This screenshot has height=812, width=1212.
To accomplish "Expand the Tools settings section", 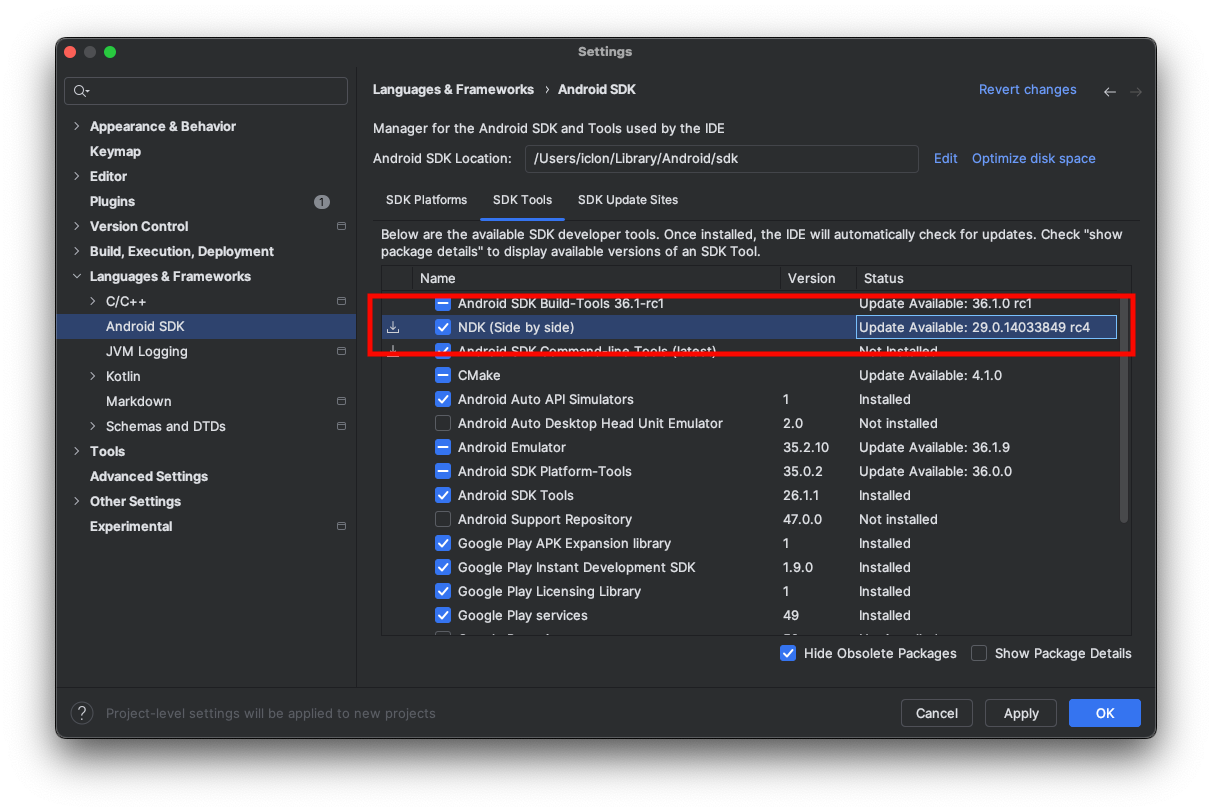I will (77, 451).
